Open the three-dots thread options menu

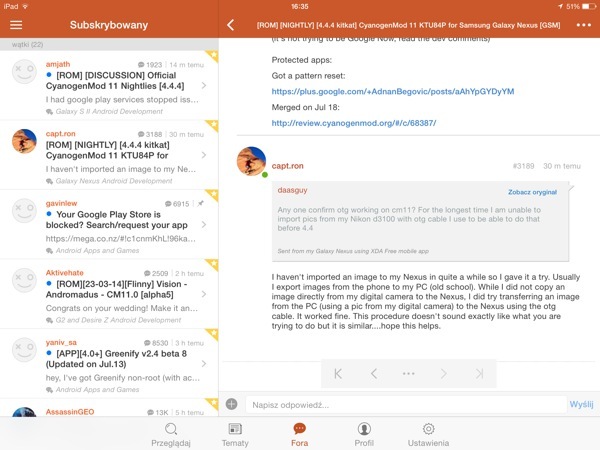[x=584, y=25]
